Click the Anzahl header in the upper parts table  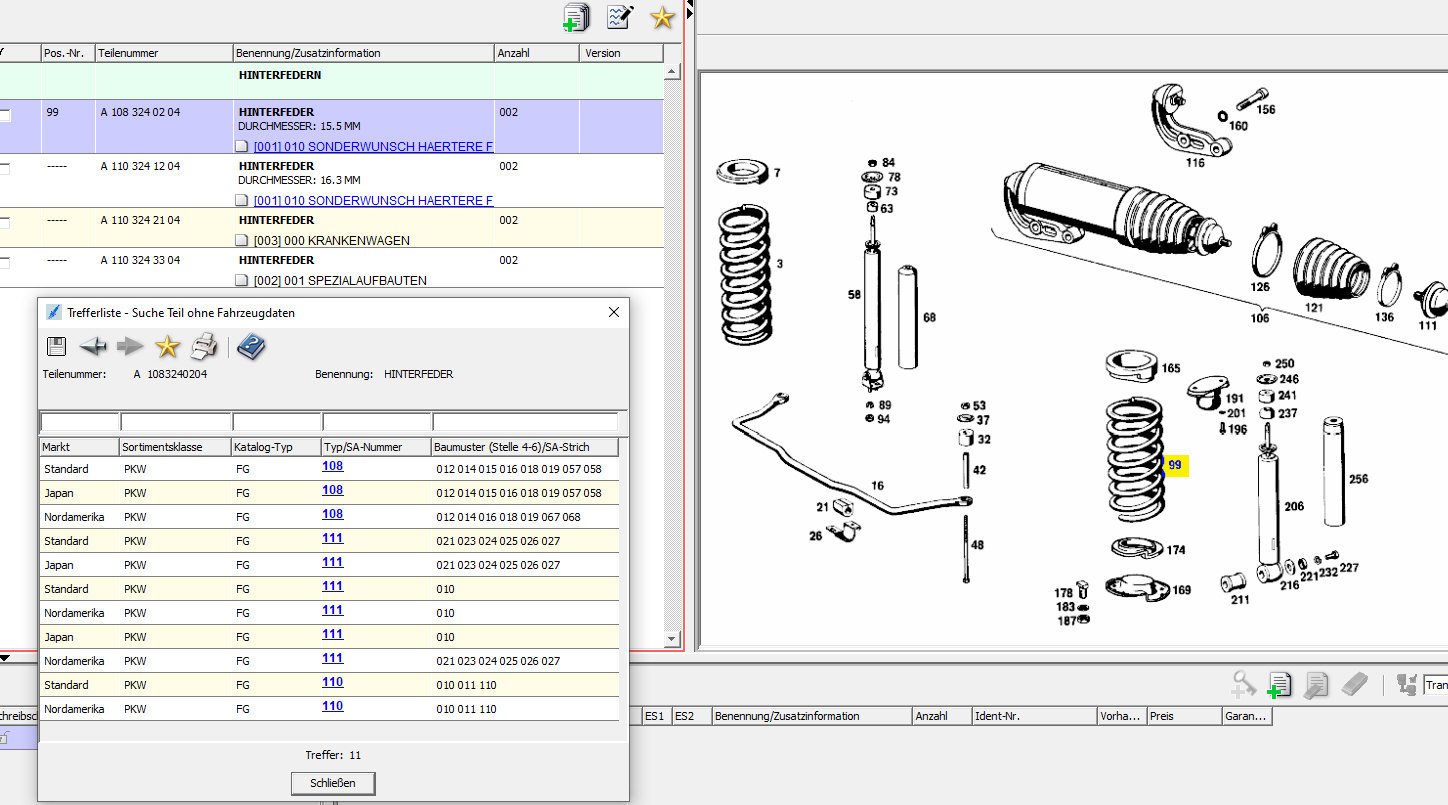[537, 53]
